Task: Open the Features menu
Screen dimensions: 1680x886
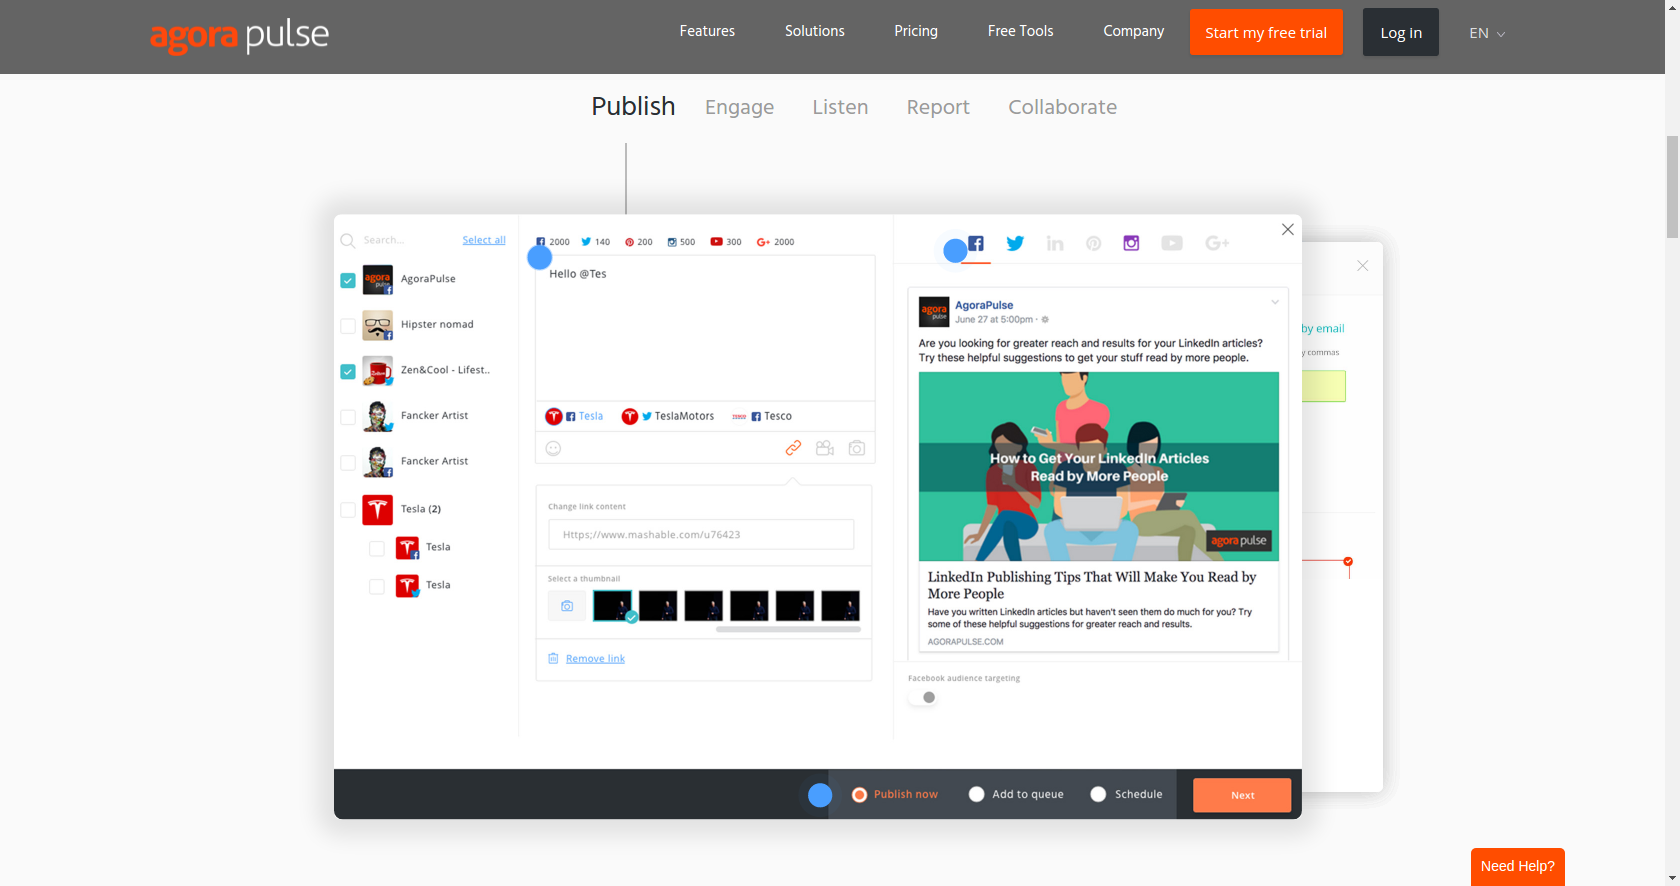Action: (707, 31)
